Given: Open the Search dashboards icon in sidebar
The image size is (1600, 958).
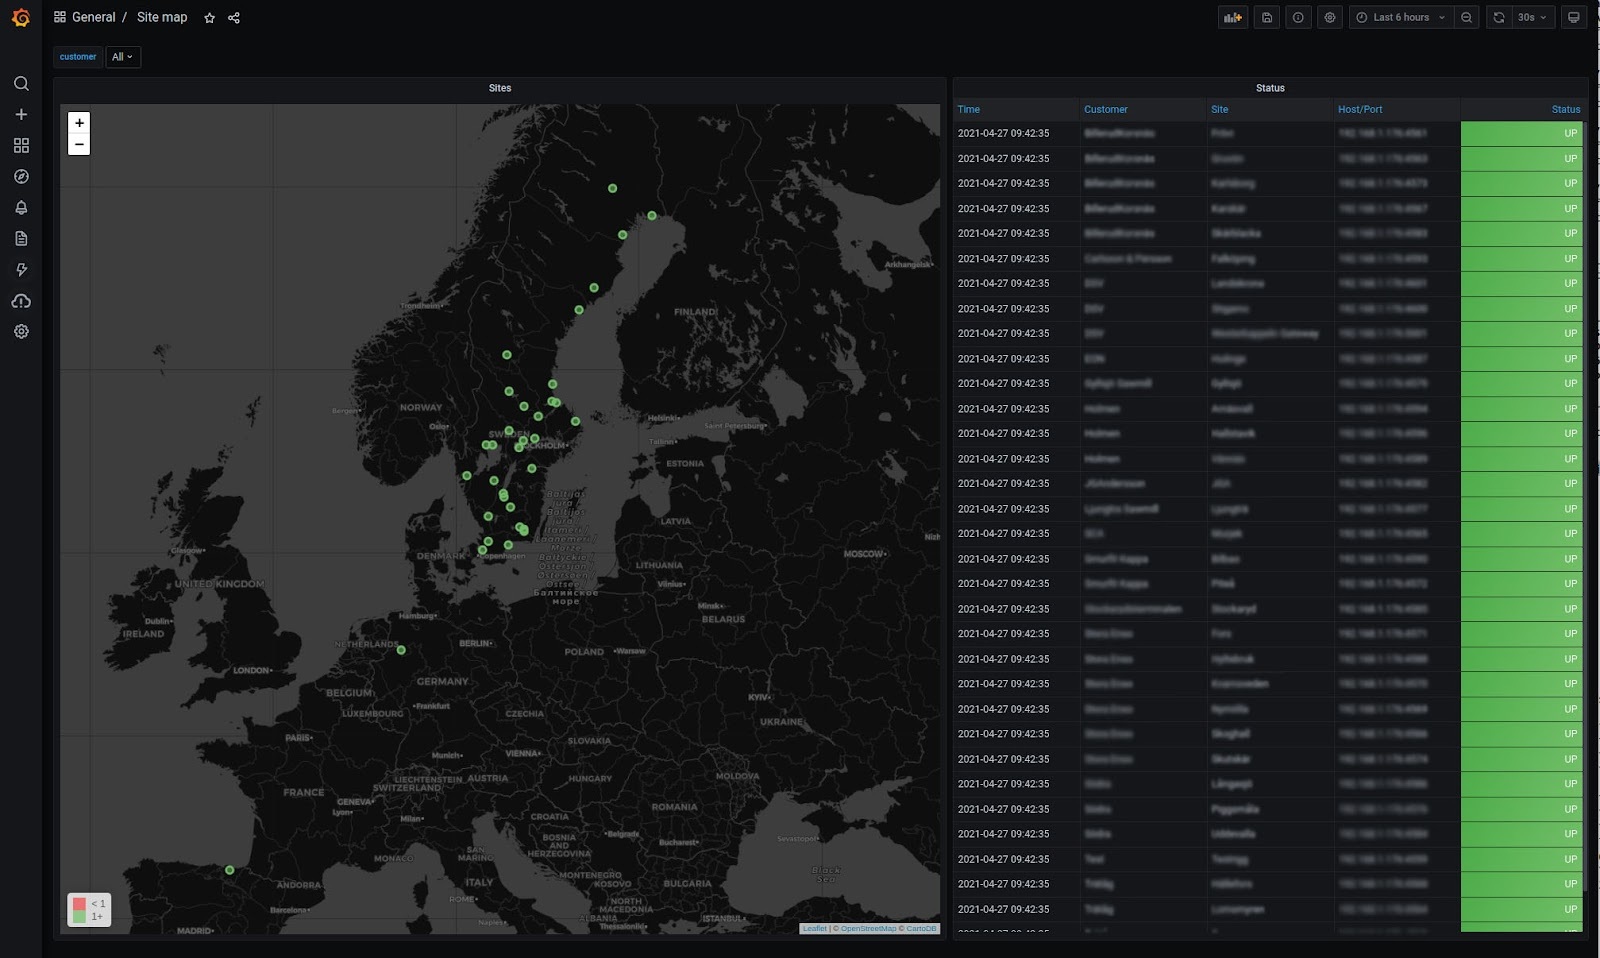Looking at the screenshot, I should coord(21,84).
